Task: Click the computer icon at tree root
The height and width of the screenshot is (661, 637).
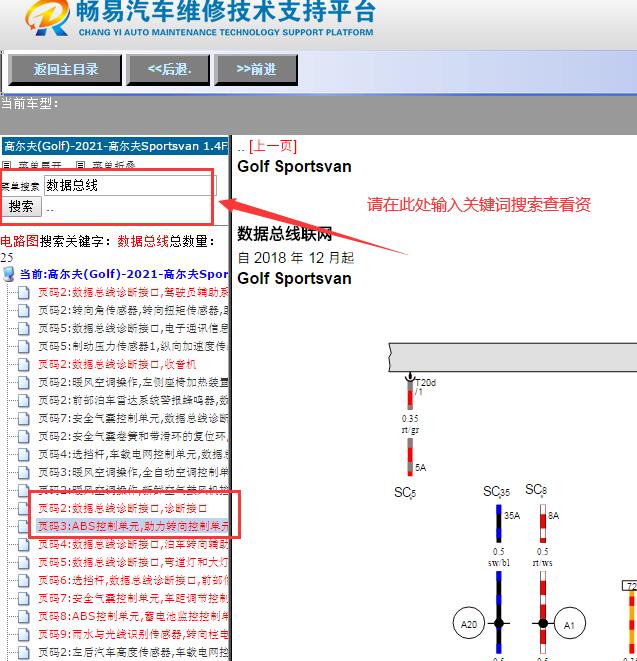Action: point(8,274)
